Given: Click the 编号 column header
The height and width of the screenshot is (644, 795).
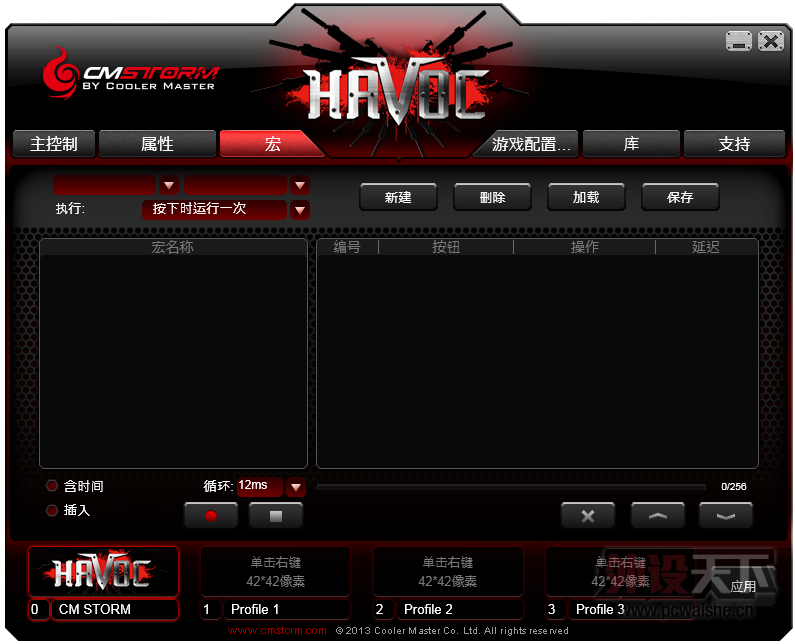Looking at the screenshot, I should pyautogui.click(x=347, y=247).
